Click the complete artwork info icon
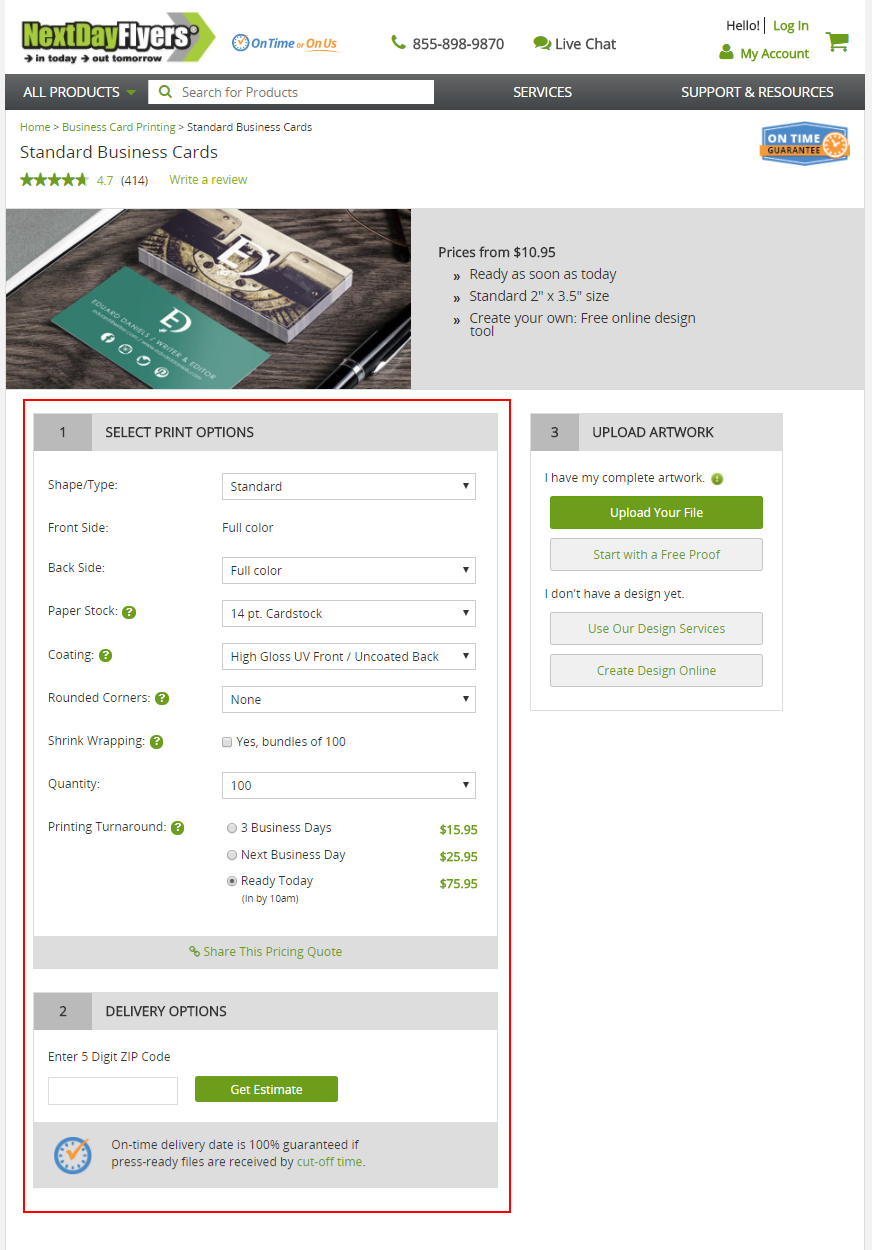Viewport: 872px width, 1250px height. click(x=717, y=479)
